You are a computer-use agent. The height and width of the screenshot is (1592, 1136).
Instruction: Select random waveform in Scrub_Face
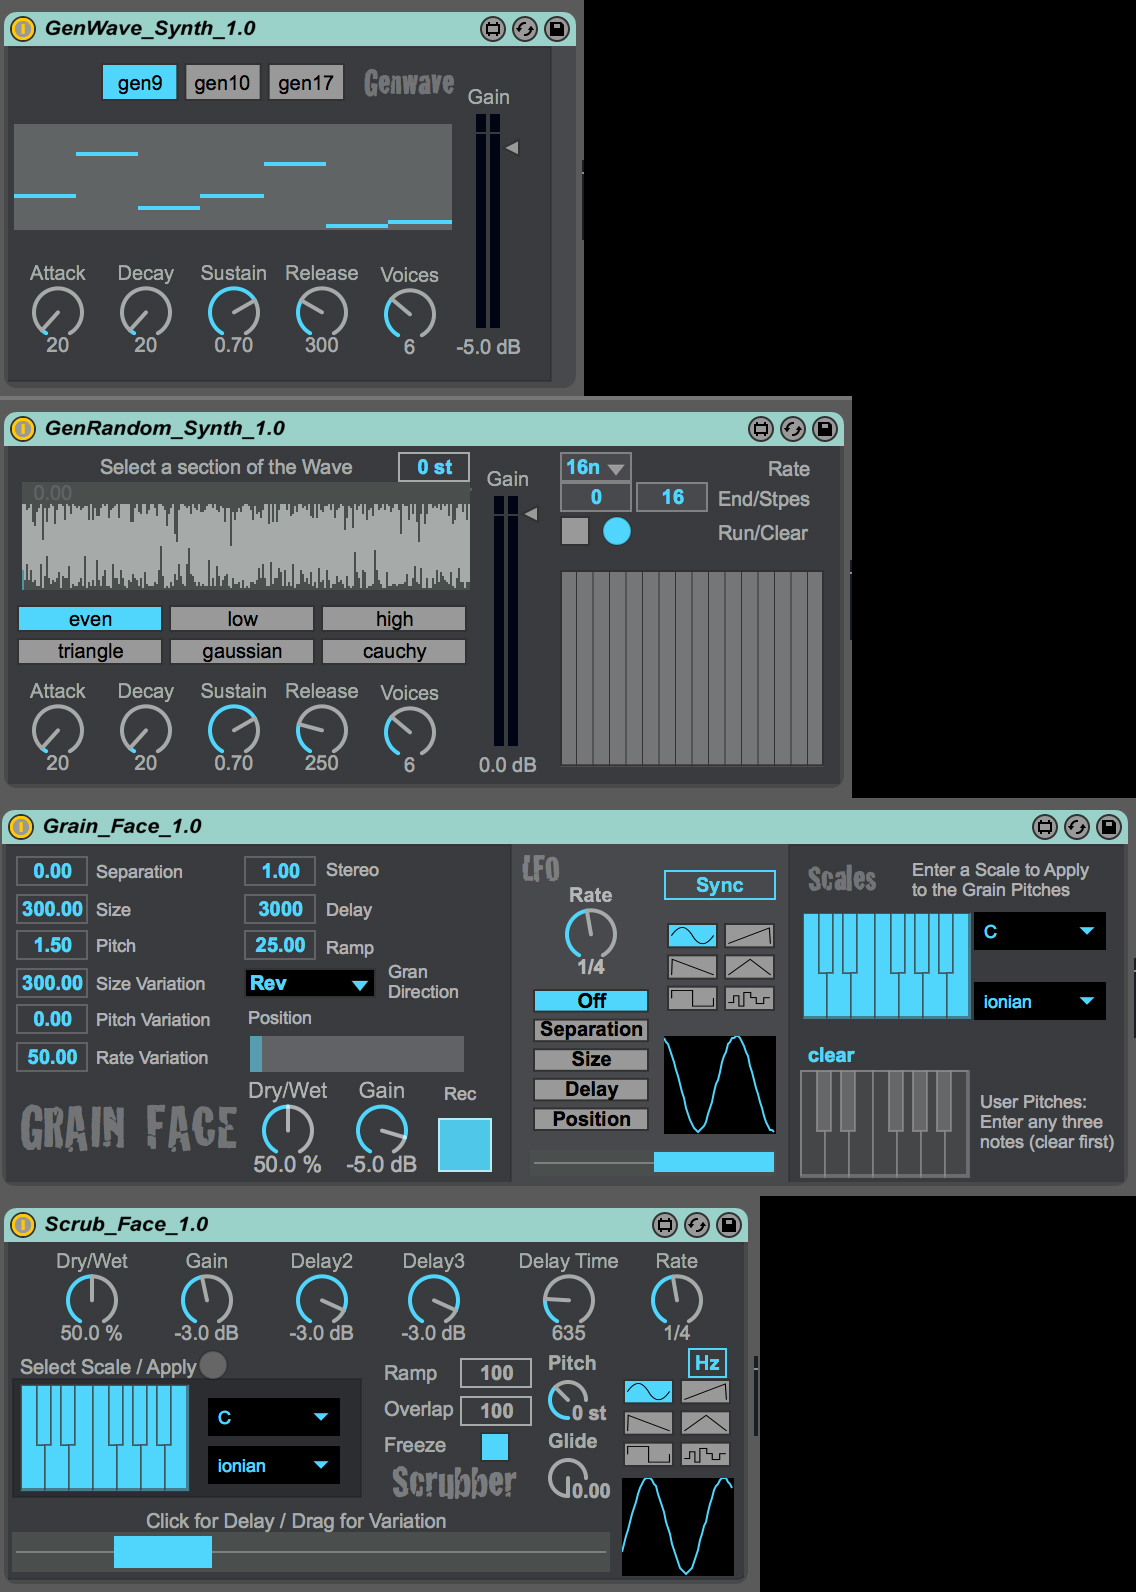(x=705, y=1454)
